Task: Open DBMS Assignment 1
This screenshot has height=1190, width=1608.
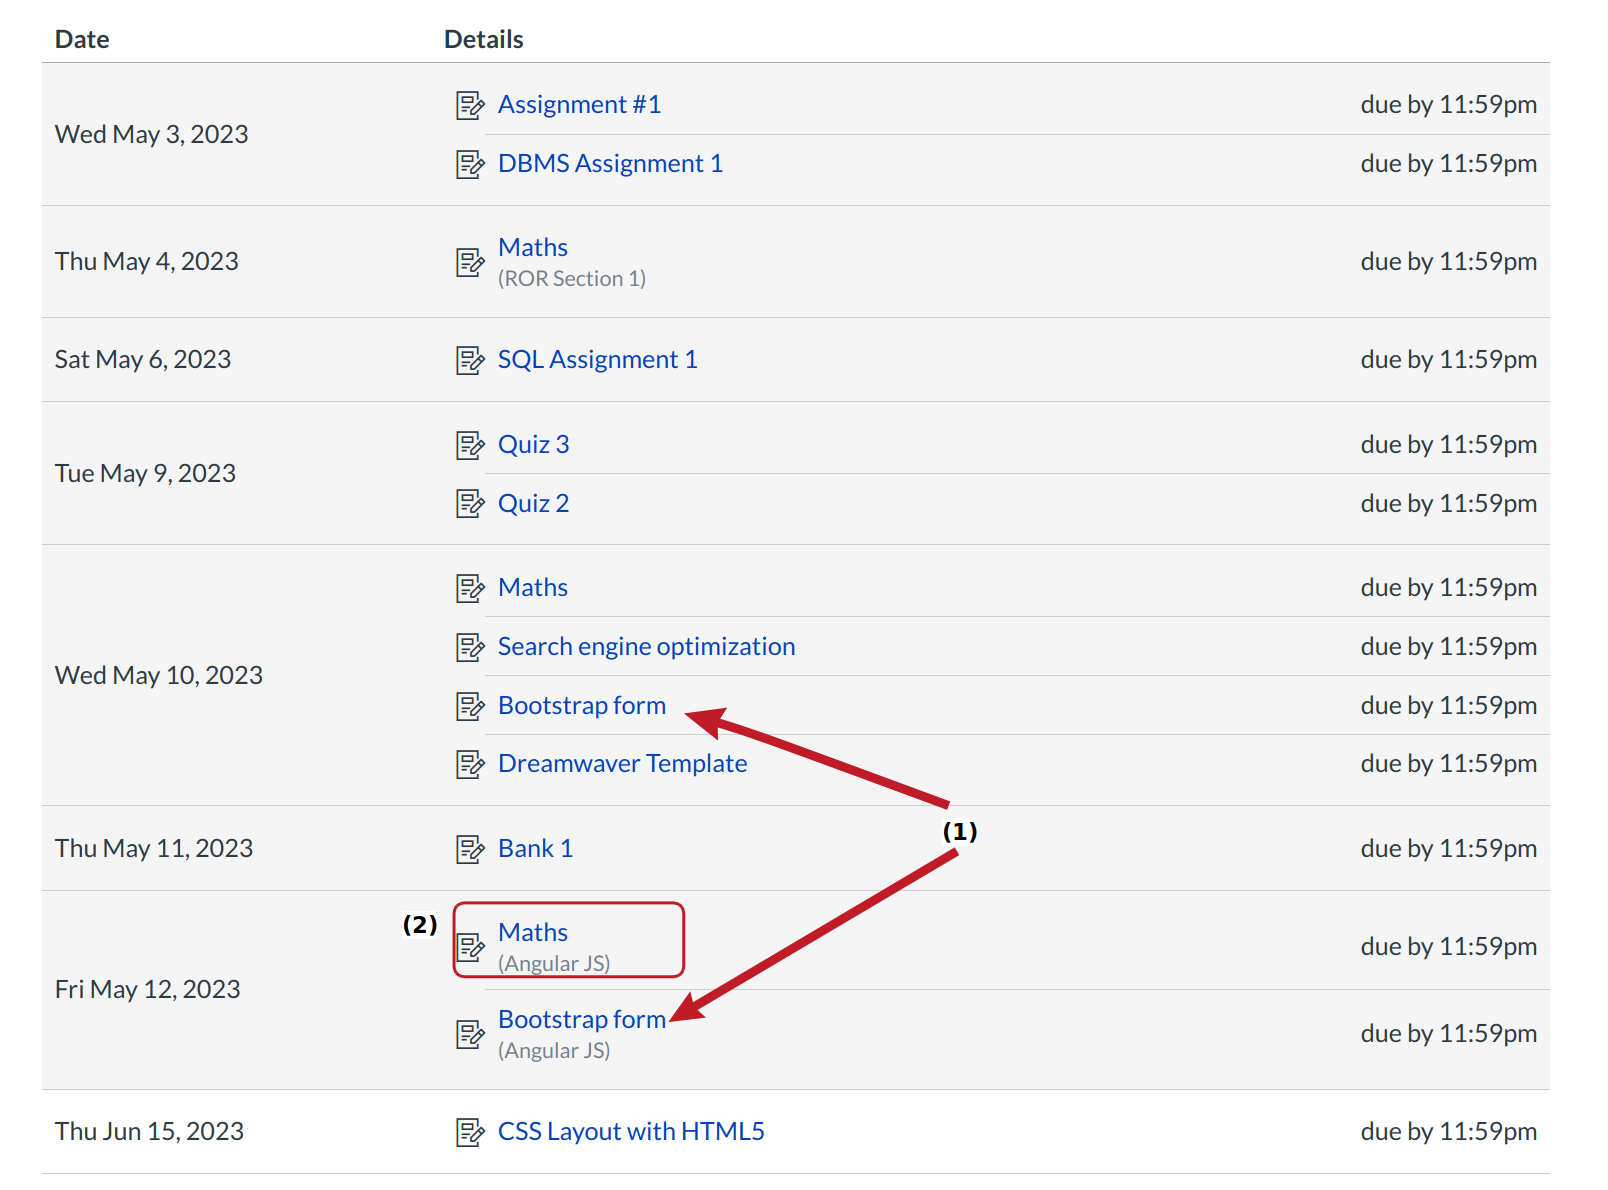Action: click(610, 164)
